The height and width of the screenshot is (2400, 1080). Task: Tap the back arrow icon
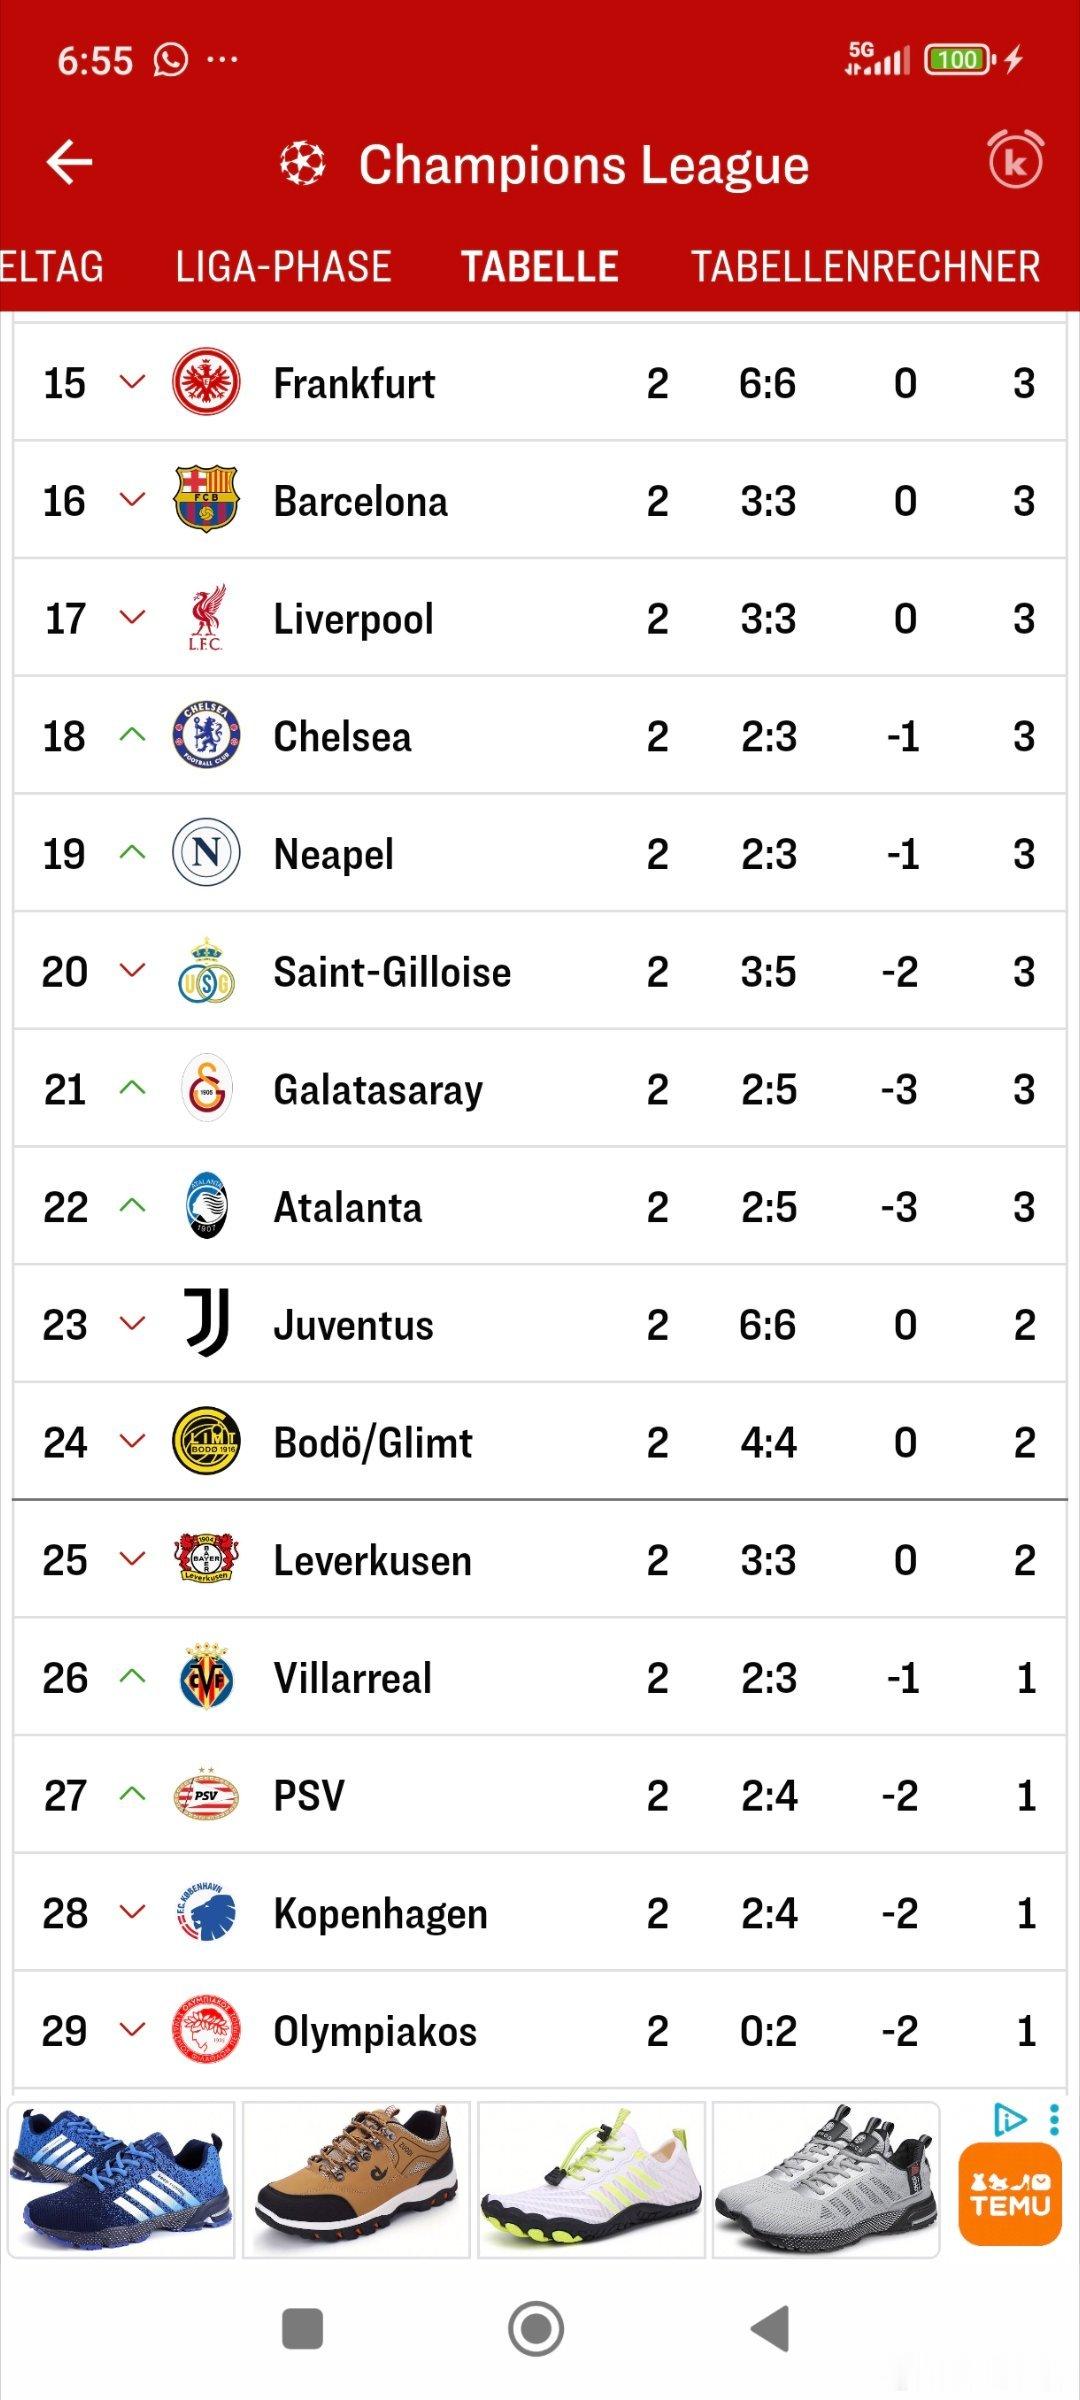(x=69, y=163)
